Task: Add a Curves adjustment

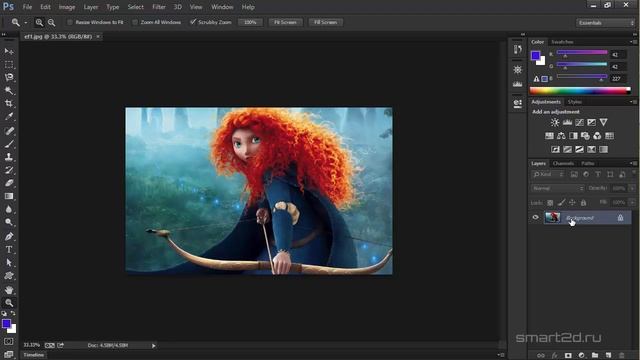Action: pos(579,122)
